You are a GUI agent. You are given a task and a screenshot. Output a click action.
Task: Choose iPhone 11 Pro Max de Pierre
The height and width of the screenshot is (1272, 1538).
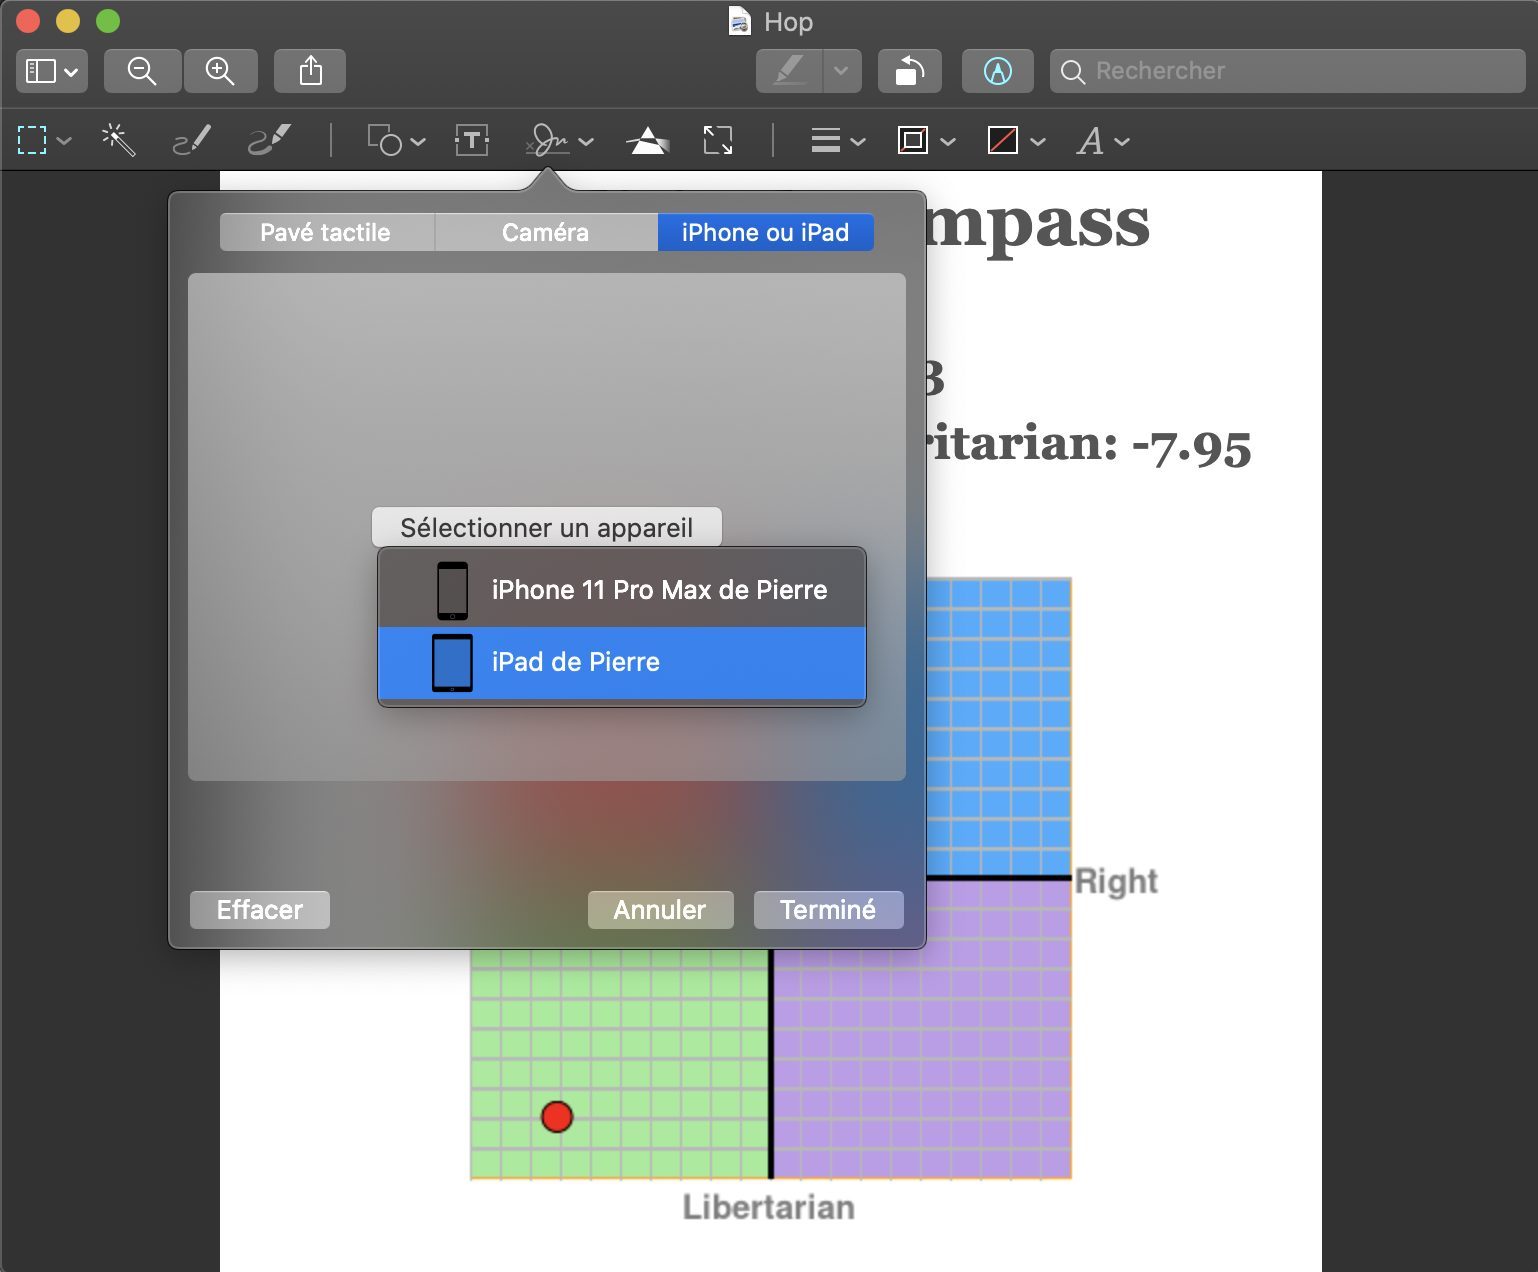click(x=622, y=590)
